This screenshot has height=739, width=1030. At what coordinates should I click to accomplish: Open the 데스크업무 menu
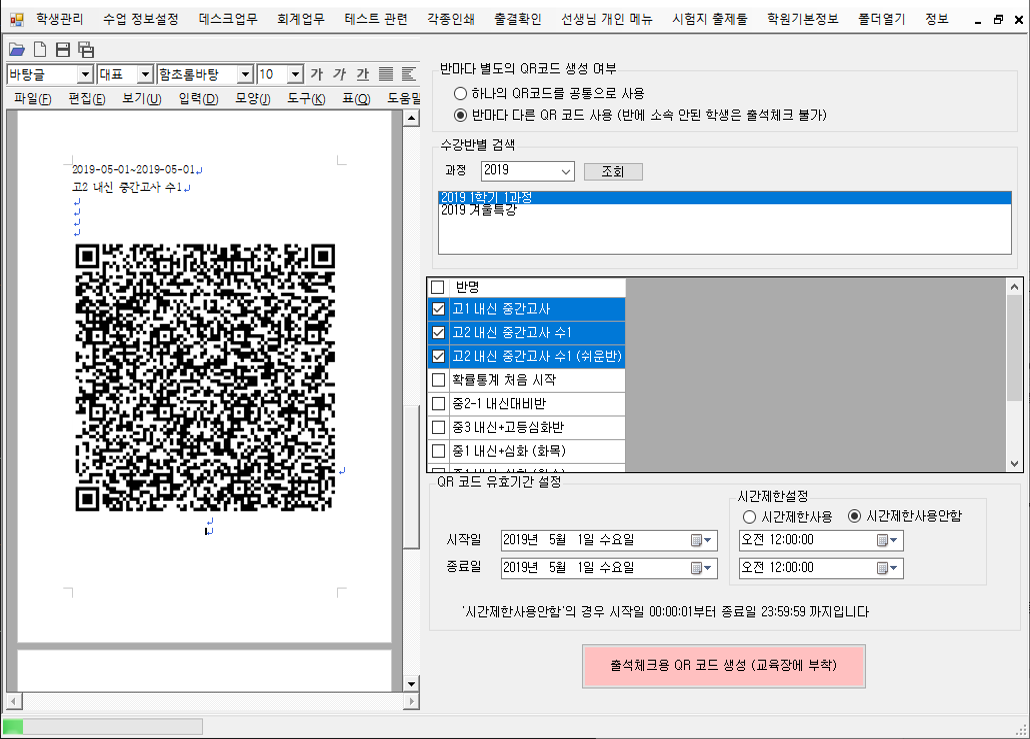[x=228, y=19]
